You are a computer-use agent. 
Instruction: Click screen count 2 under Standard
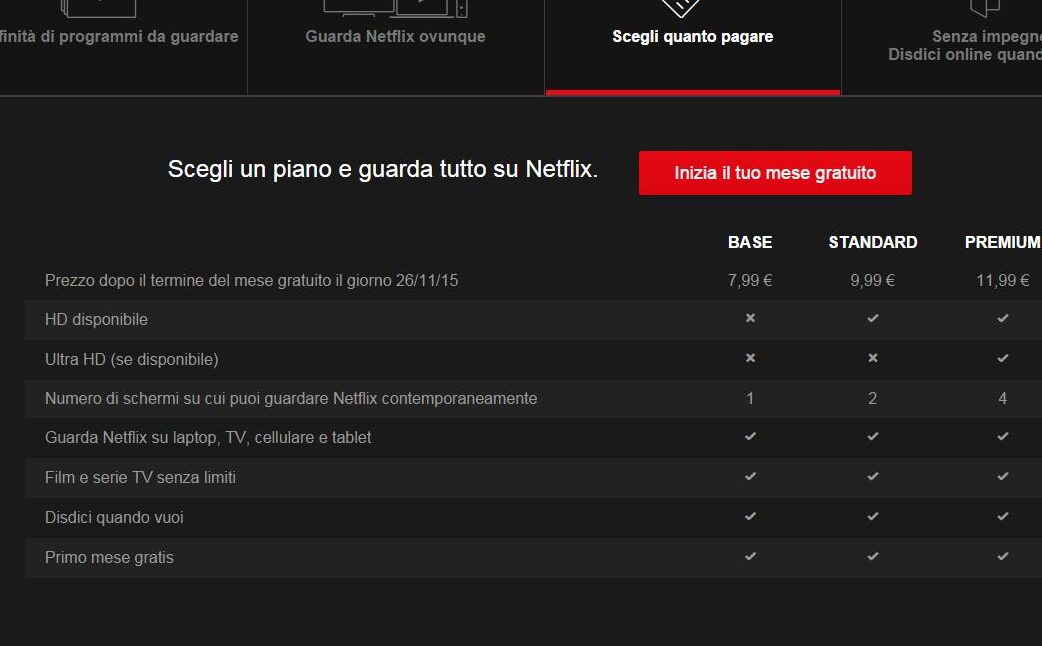click(873, 399)
